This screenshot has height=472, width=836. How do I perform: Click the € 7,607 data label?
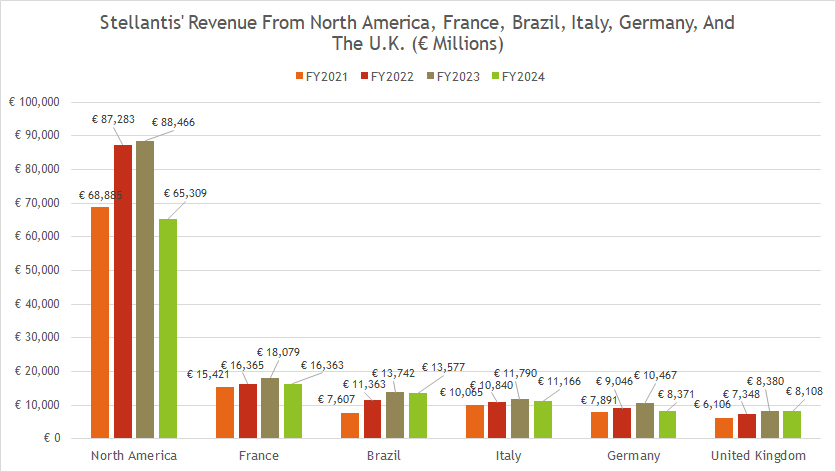click(x=336, y=399)
